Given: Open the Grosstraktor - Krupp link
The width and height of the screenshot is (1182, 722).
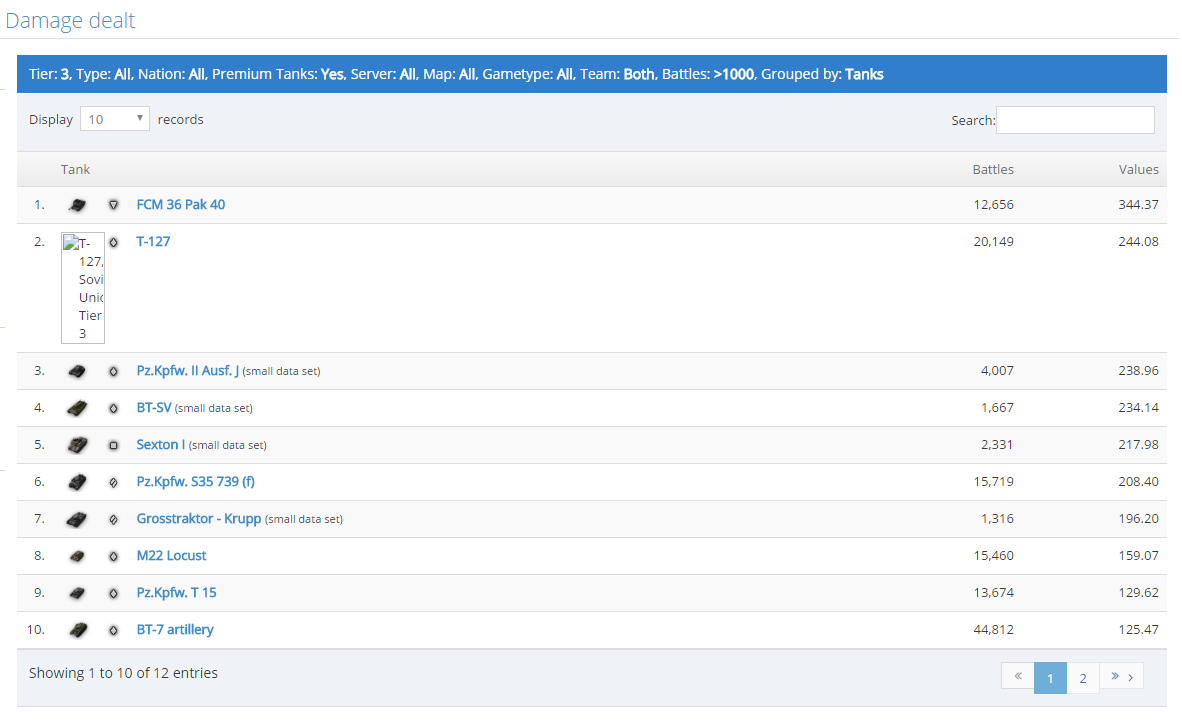Looking at the screenshot, I should 198,519.
